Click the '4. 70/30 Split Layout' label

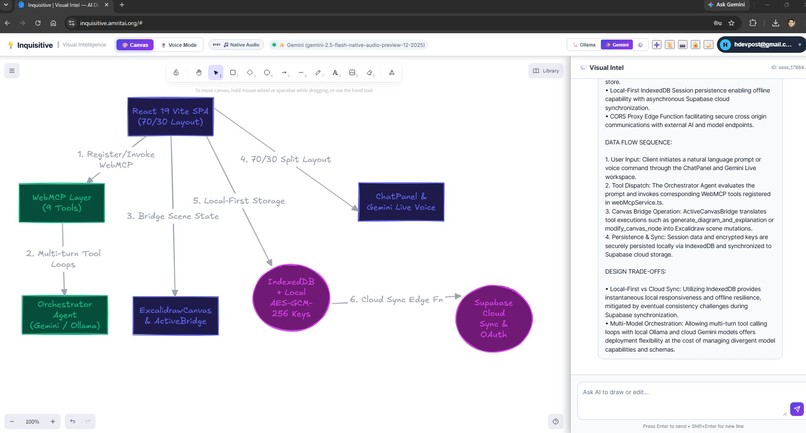286,159
